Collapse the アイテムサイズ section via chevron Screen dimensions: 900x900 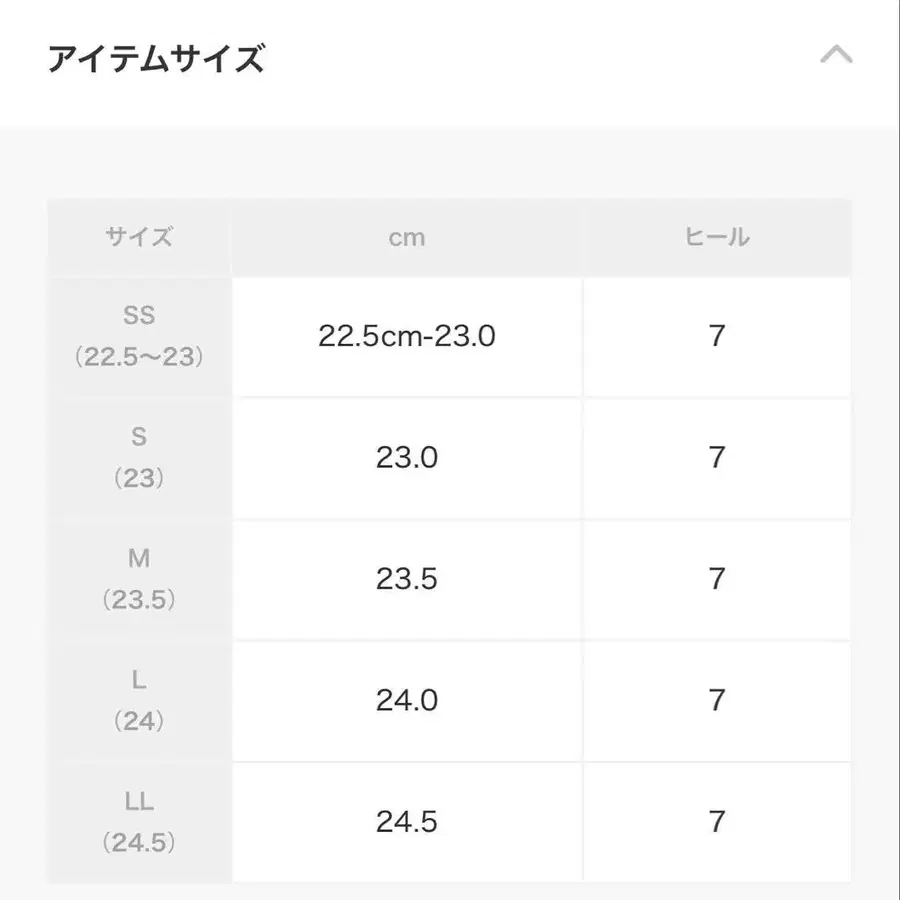(836, 57)
